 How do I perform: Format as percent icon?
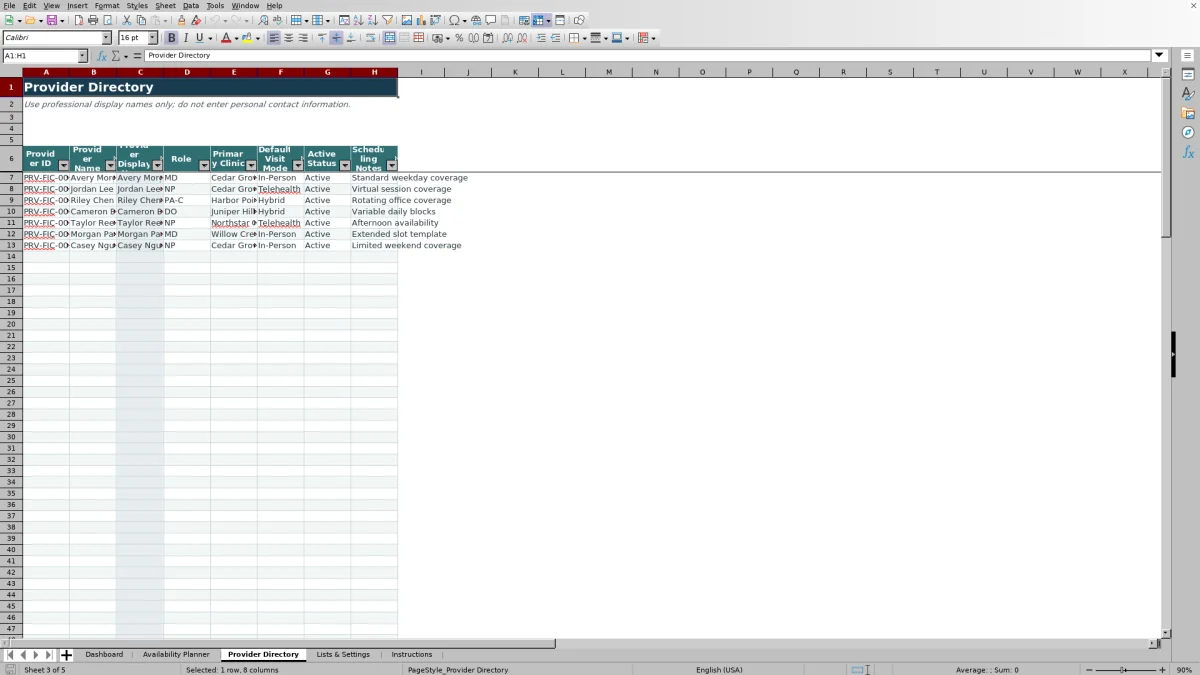point(459,38)
